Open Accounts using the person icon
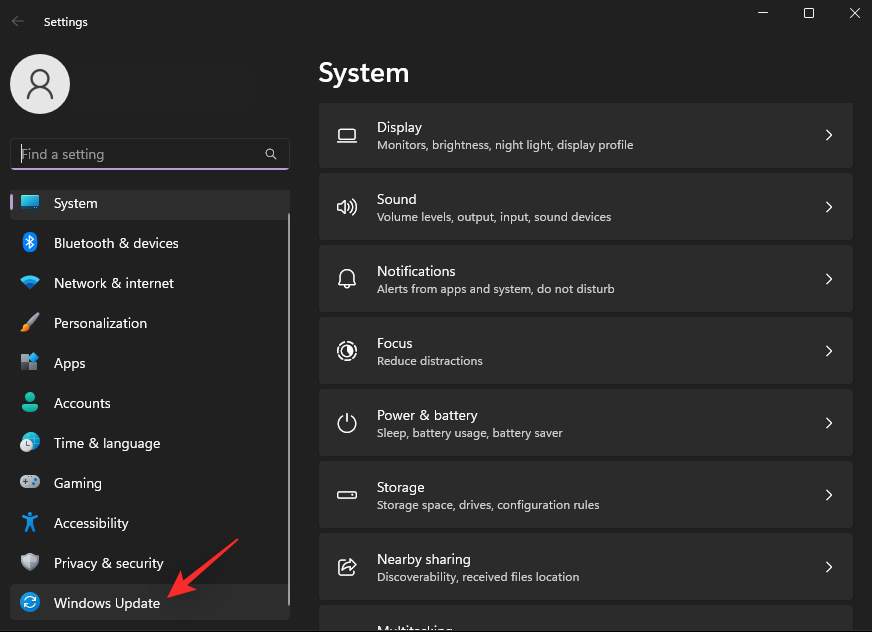This screenshot has height=632, width=872. tap(28, 403)
